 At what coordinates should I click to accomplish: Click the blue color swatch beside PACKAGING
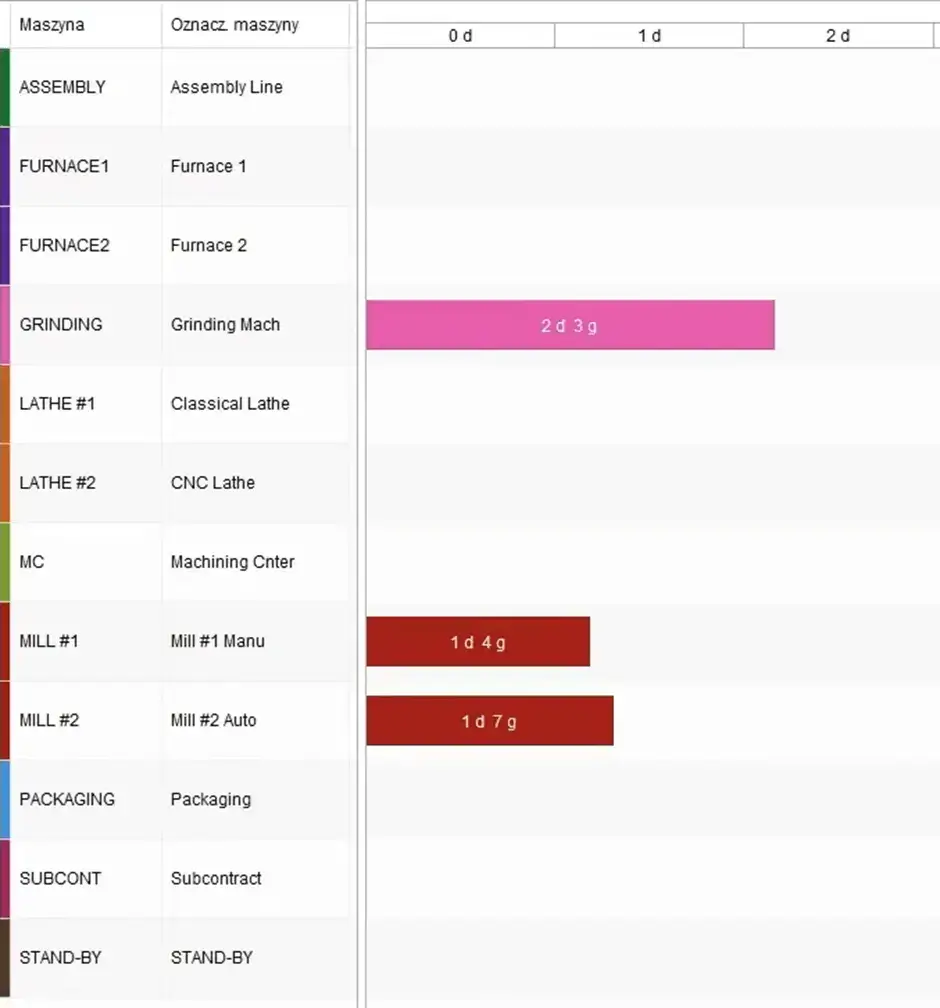[5, 799]
